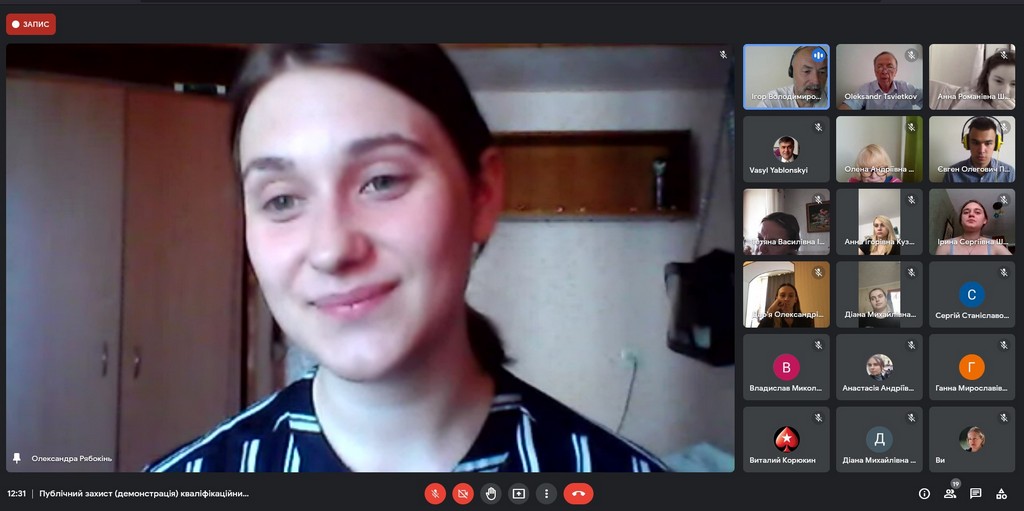Open Виталий Корюкин's participant tile

(x=786, y=439)
